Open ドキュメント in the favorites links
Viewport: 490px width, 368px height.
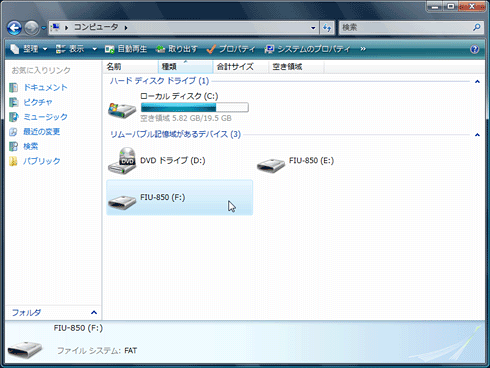point(45,88)
